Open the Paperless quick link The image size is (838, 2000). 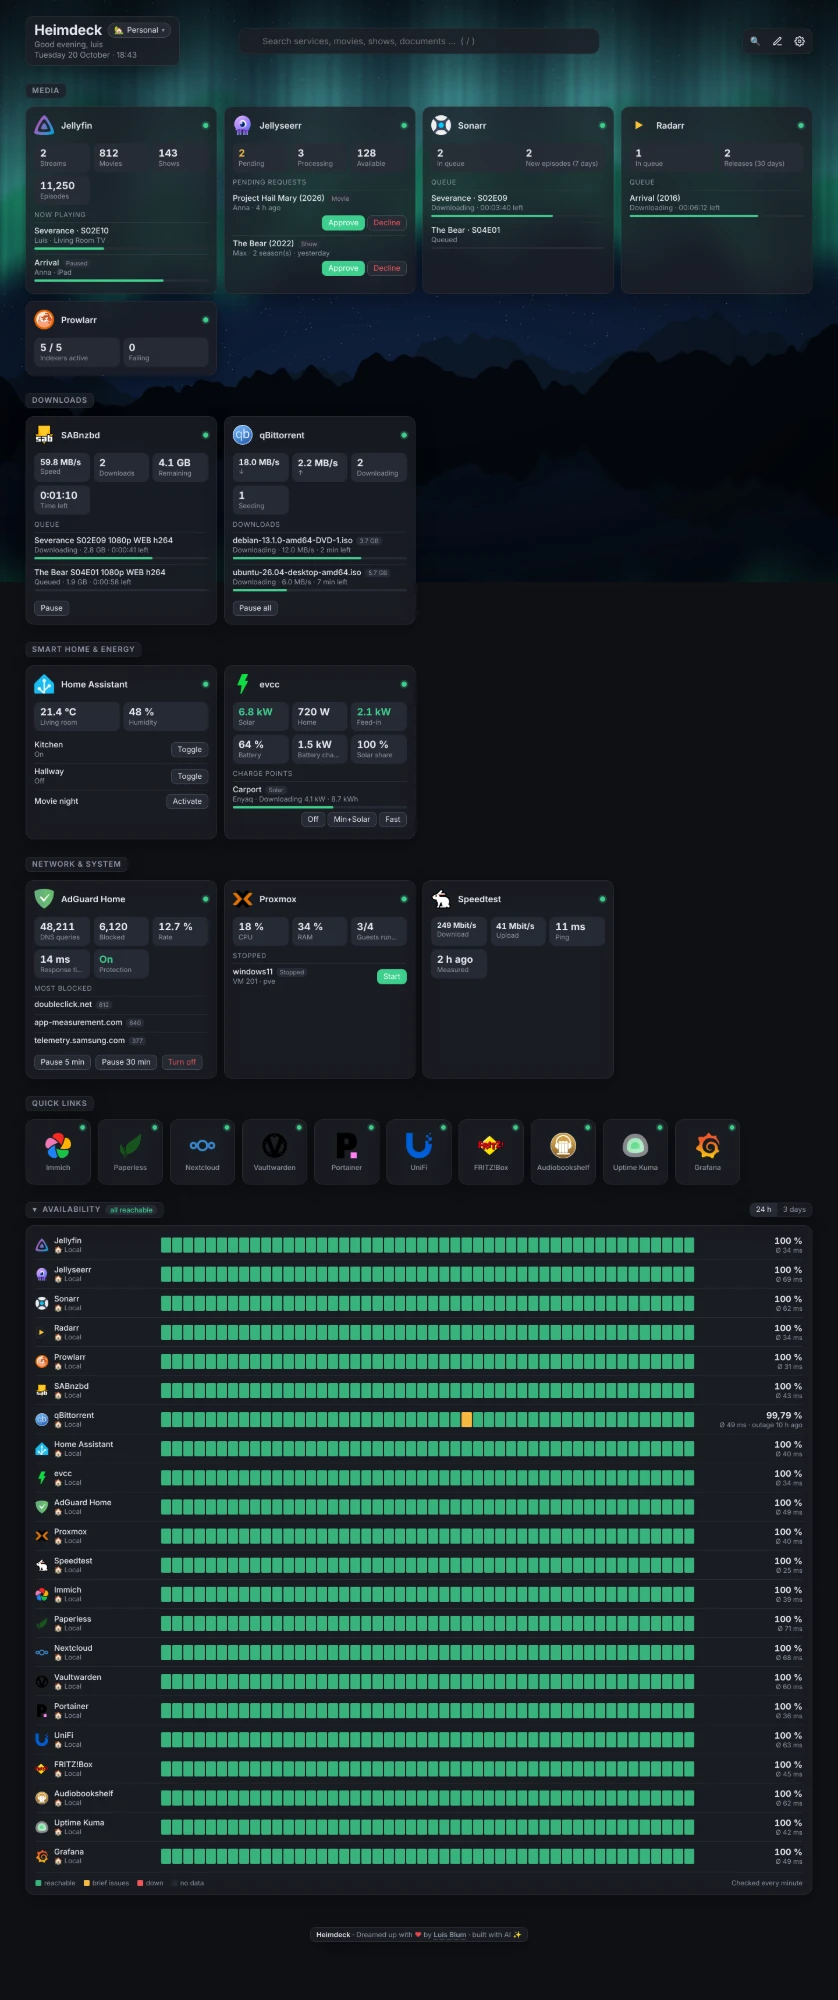130,1152
